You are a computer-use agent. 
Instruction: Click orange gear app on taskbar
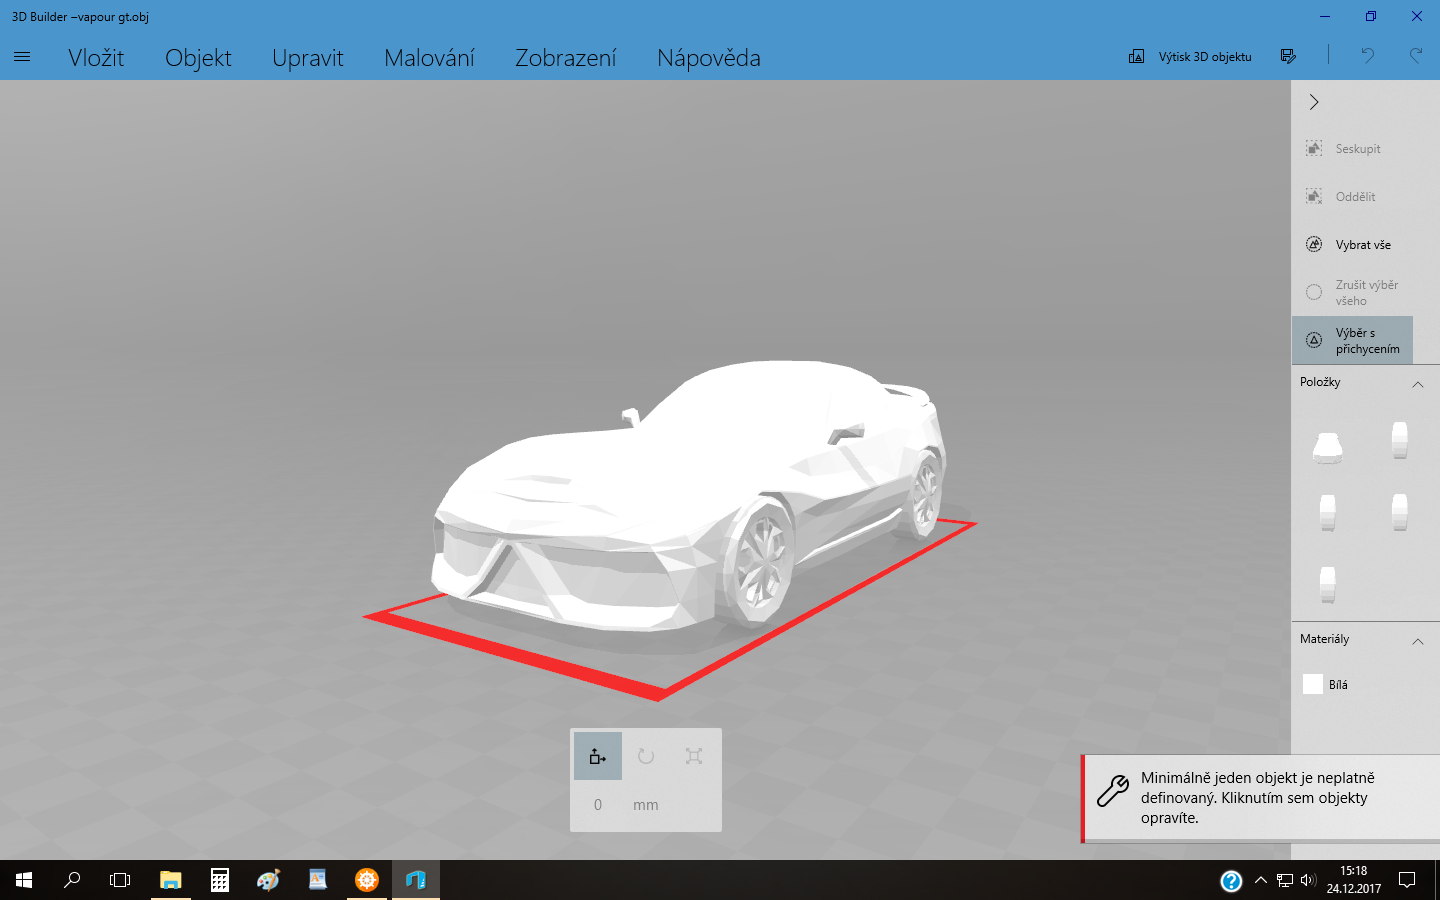367,880
